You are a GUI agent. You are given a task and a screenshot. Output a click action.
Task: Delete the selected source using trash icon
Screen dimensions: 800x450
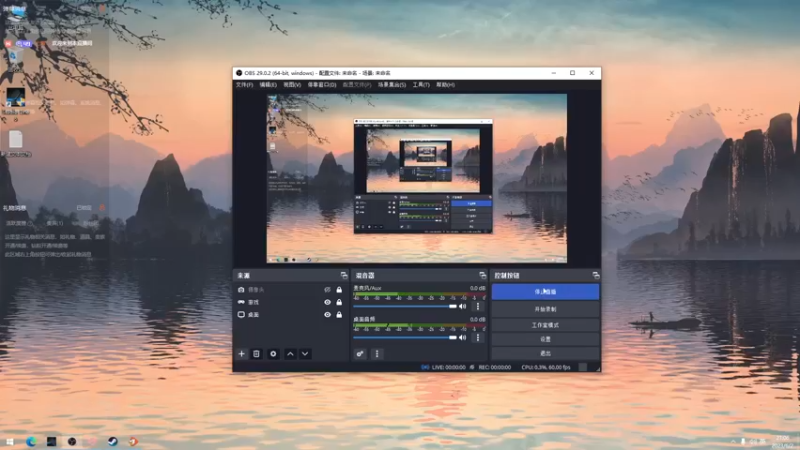257,354
